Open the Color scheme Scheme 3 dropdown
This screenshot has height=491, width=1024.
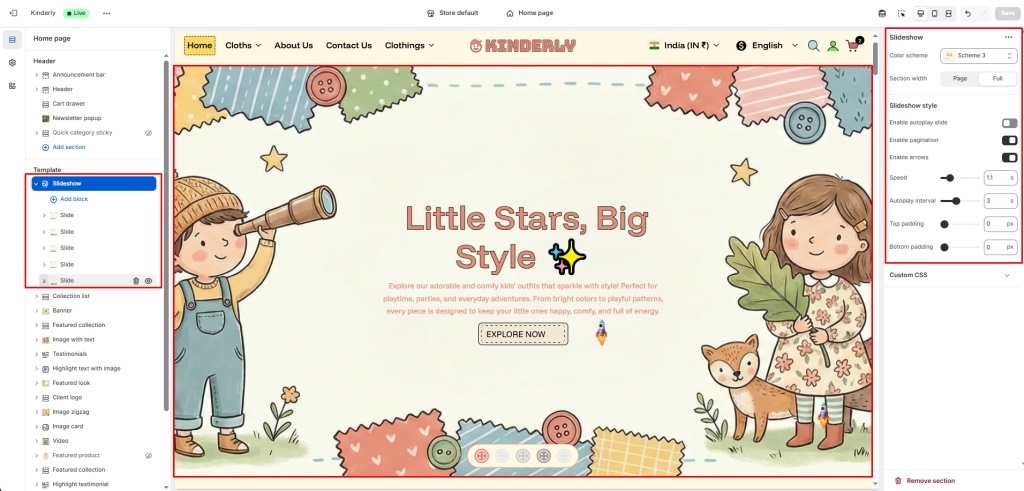point(978,55)
